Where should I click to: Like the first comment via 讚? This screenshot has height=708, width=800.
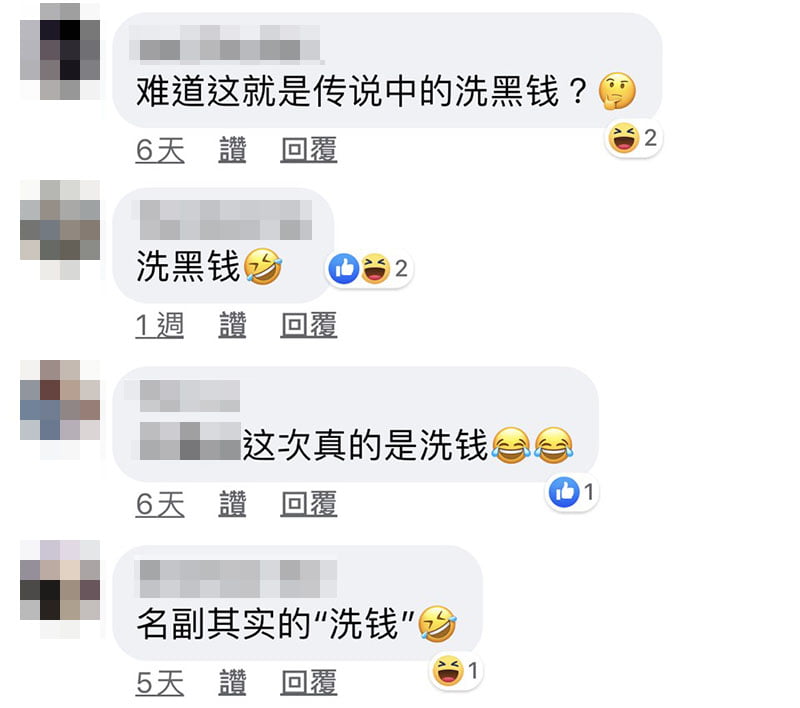pyautogui.click(x=232, y=150)
